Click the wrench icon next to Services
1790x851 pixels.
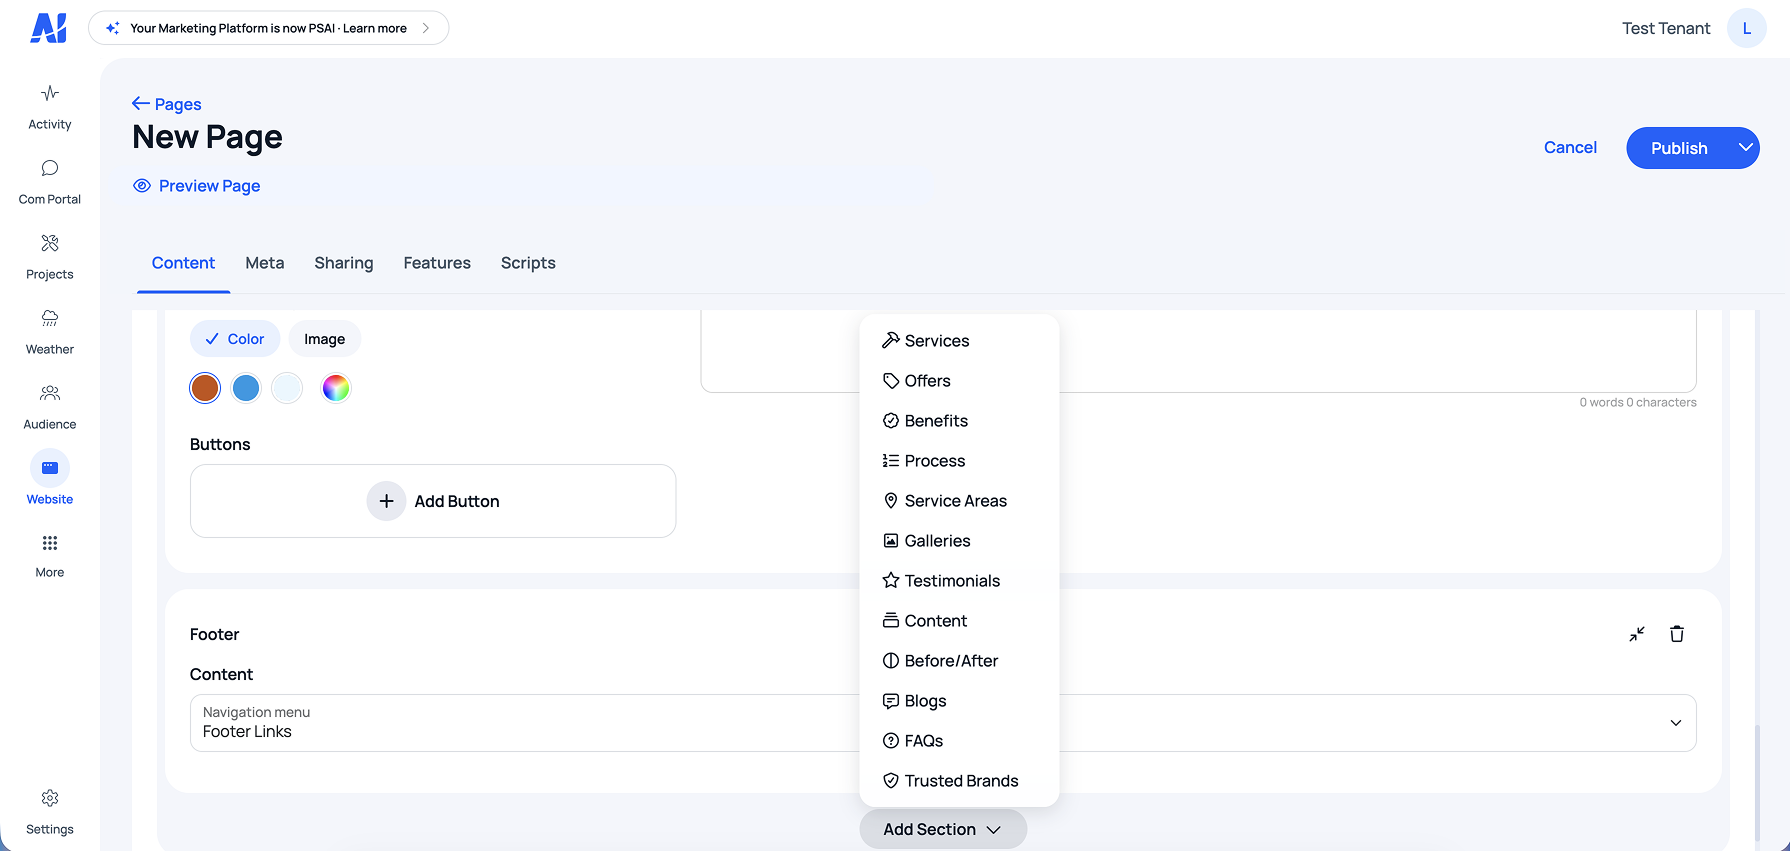click(891, 340)
